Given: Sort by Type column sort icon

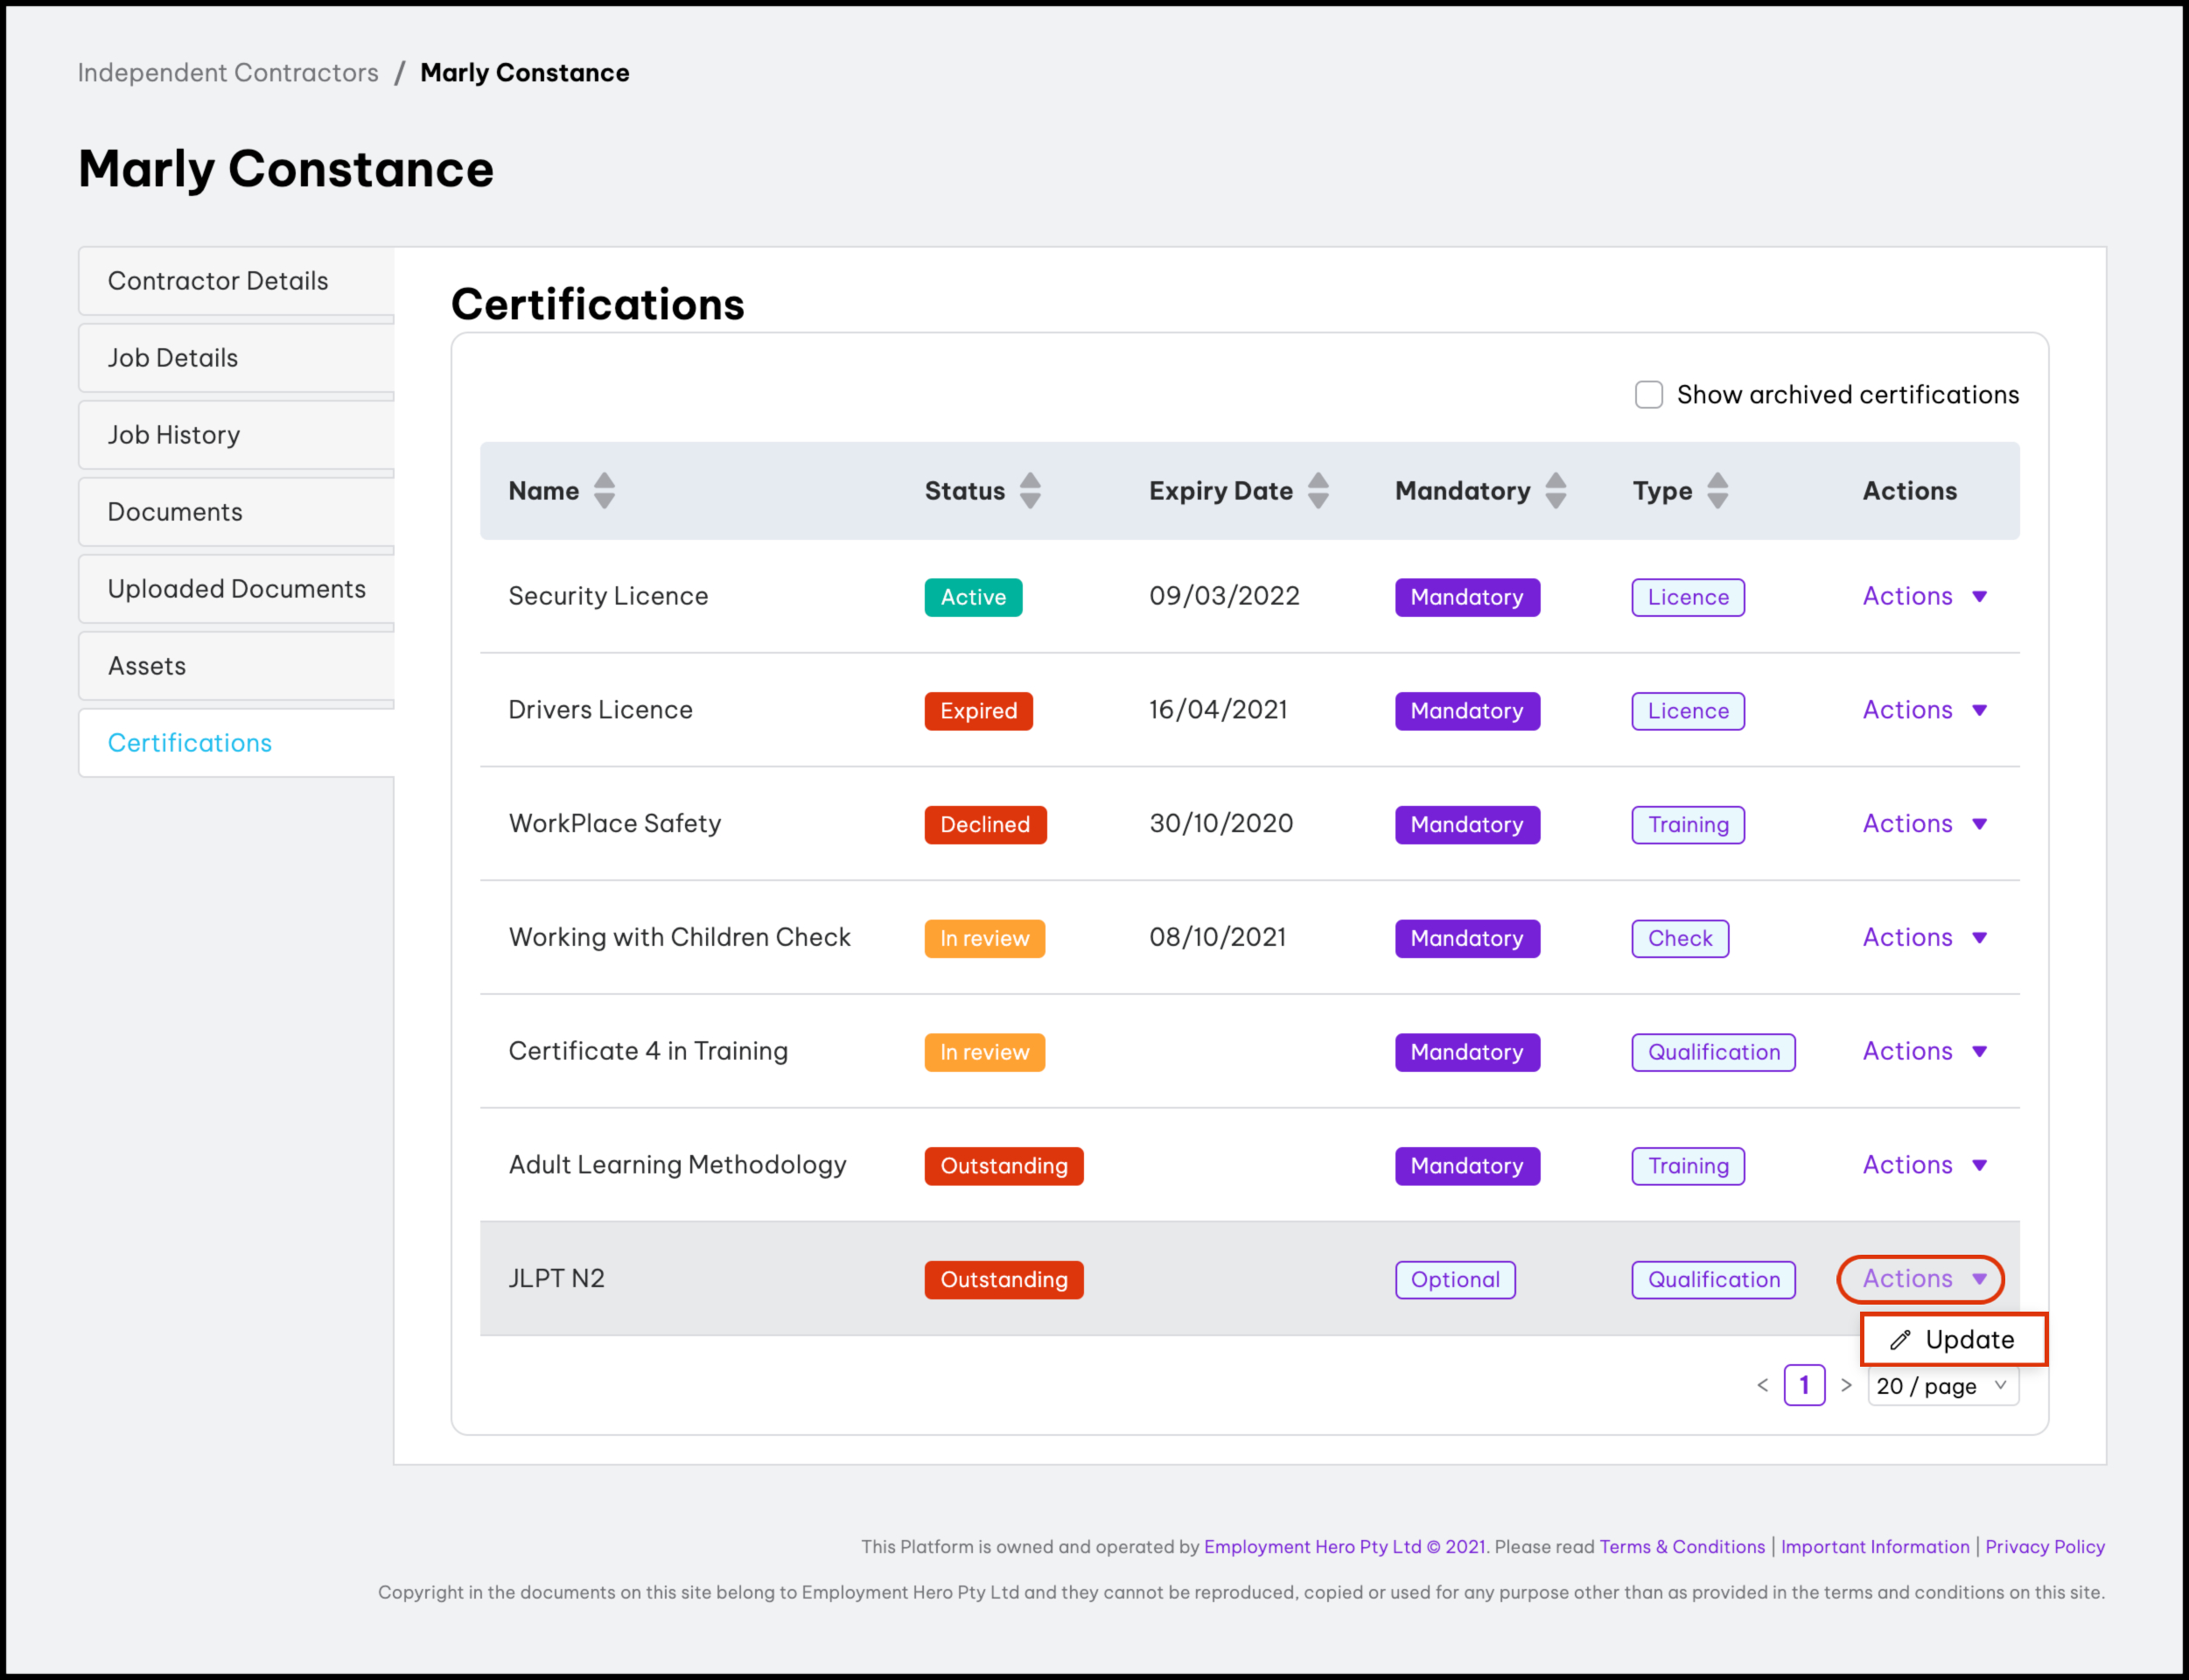Looking at the screenshot, I should (1717, 491).
